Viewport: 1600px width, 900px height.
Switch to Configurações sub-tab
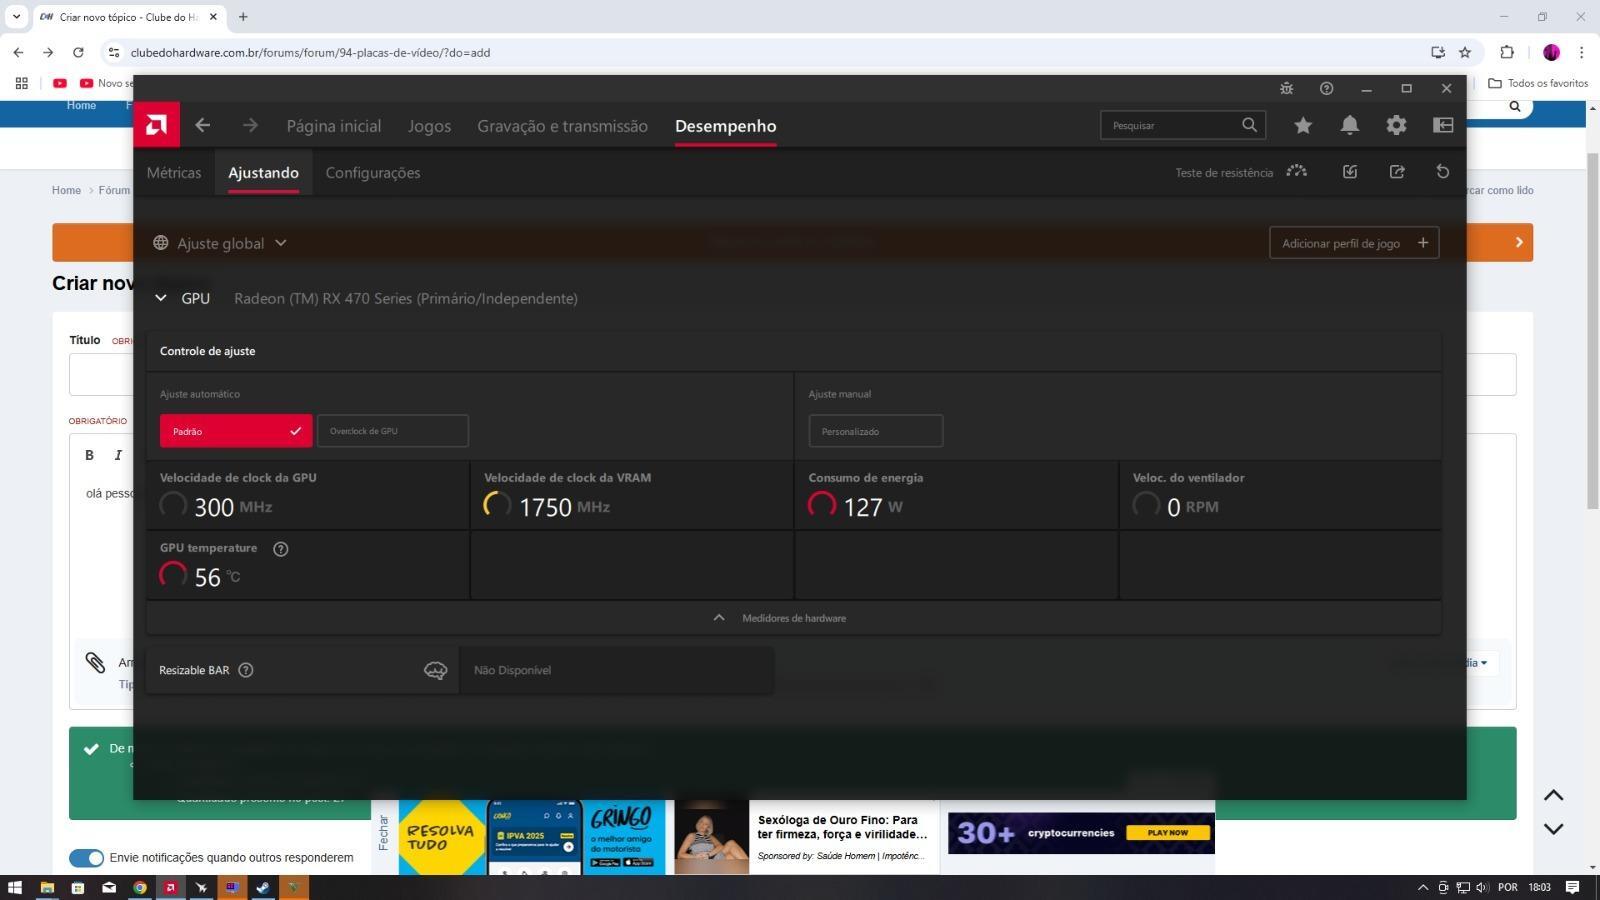[x=373, y=172]
